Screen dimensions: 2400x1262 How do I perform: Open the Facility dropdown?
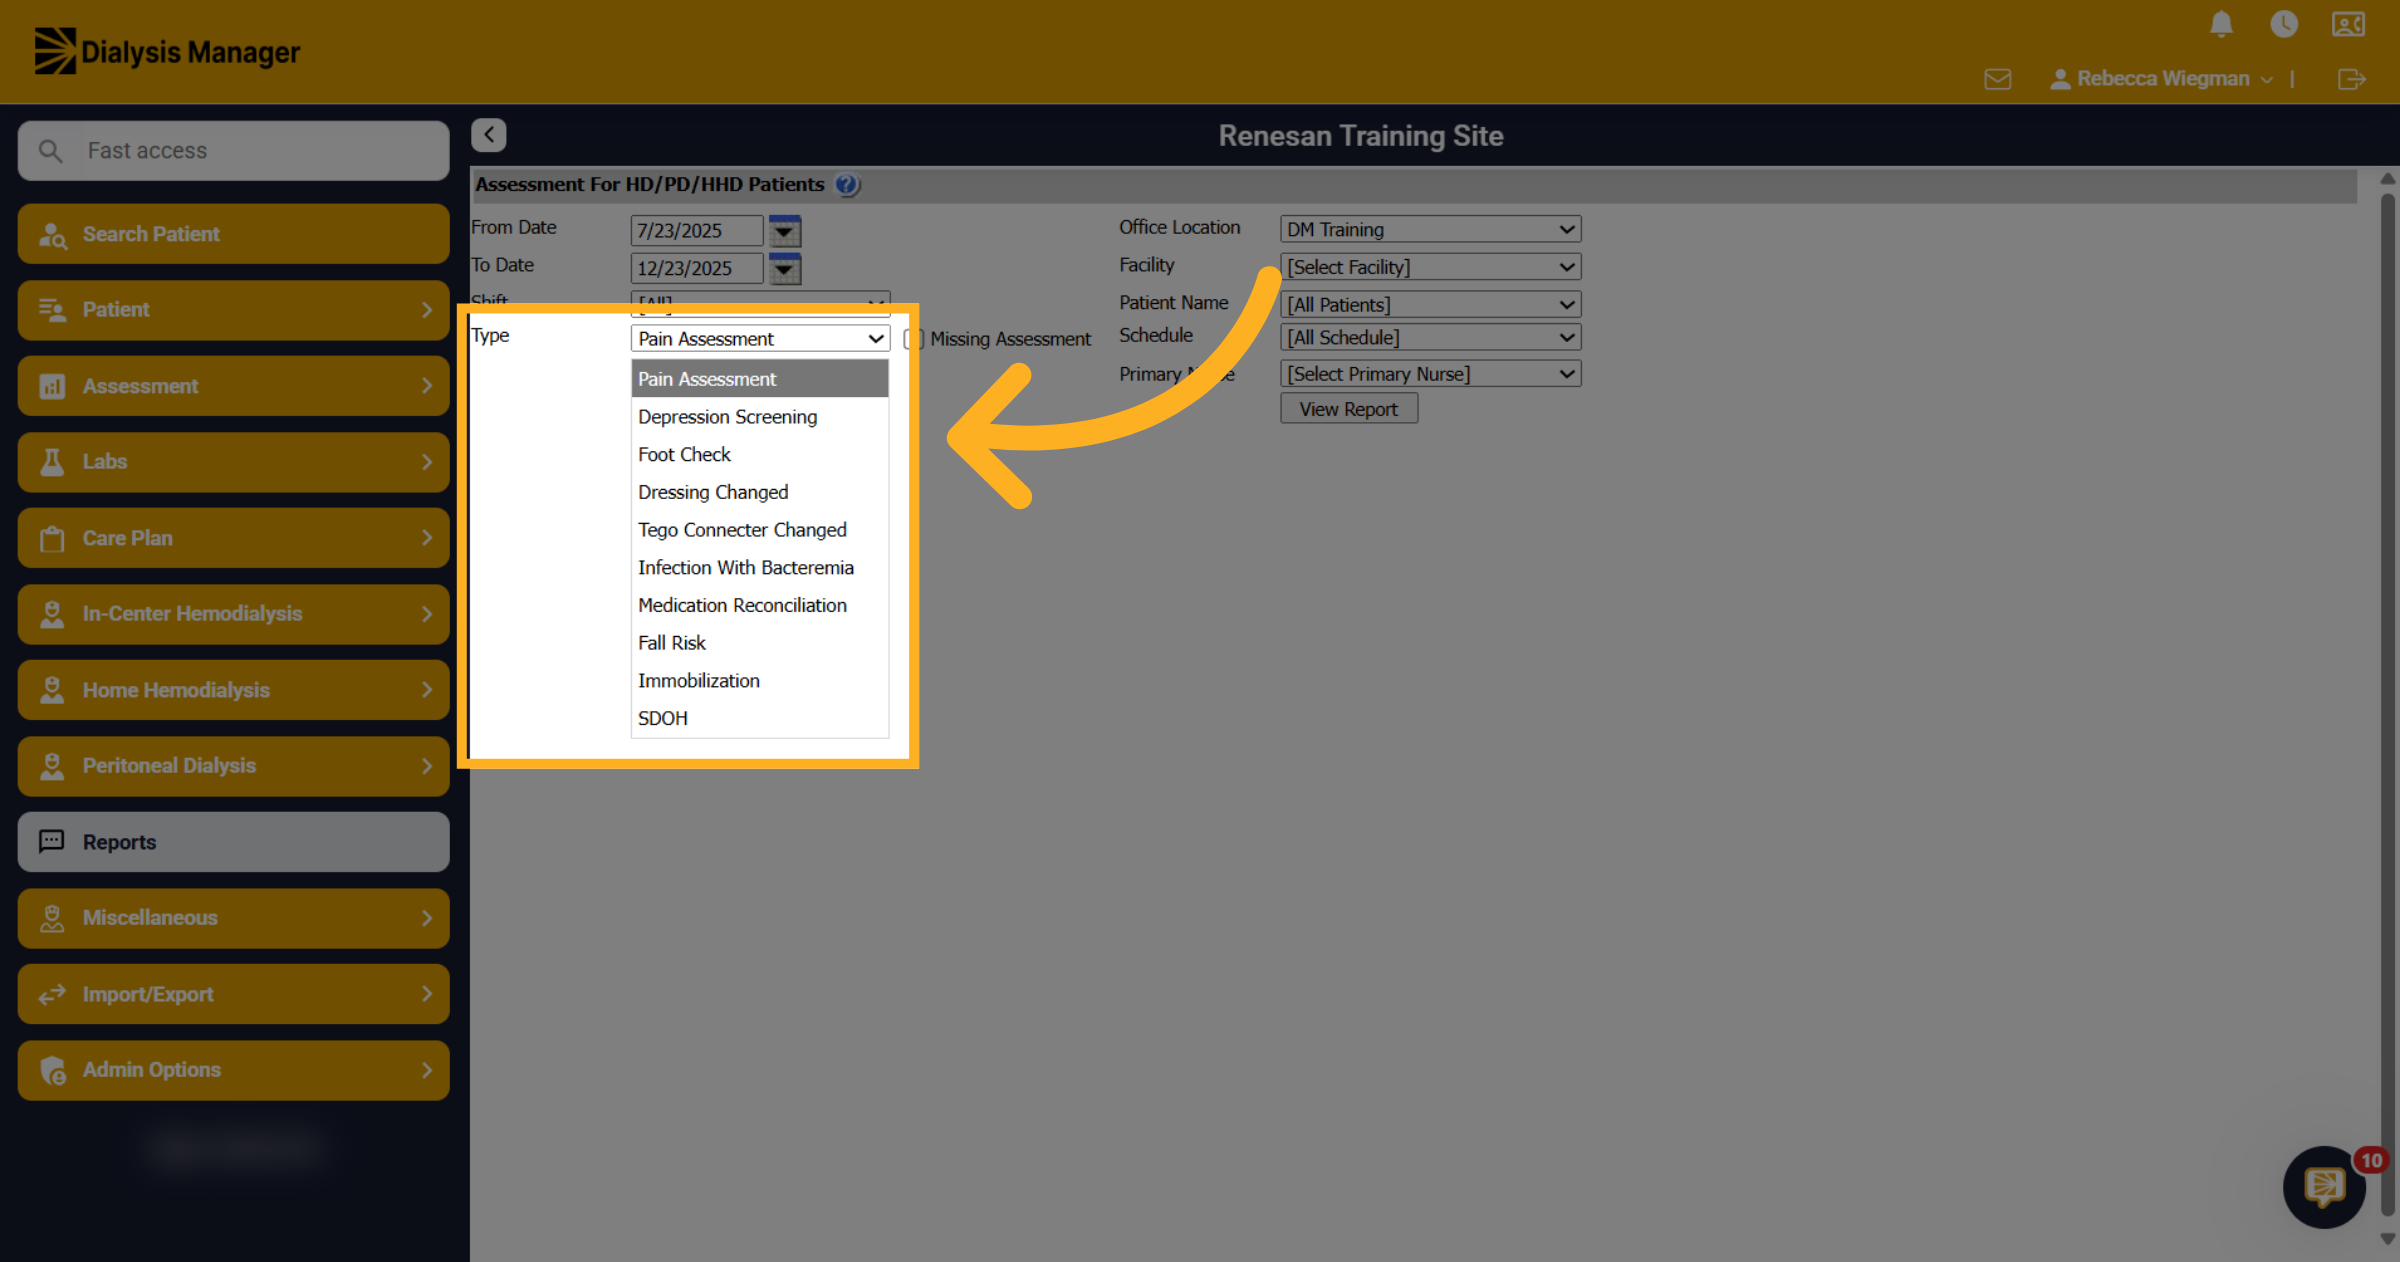(1430, 267)
